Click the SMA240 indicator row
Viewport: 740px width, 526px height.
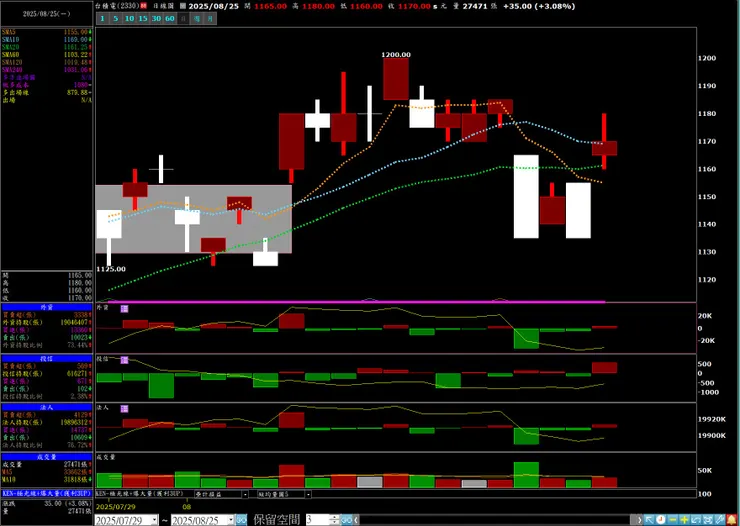pyautogui.click(x=47, y=70)
